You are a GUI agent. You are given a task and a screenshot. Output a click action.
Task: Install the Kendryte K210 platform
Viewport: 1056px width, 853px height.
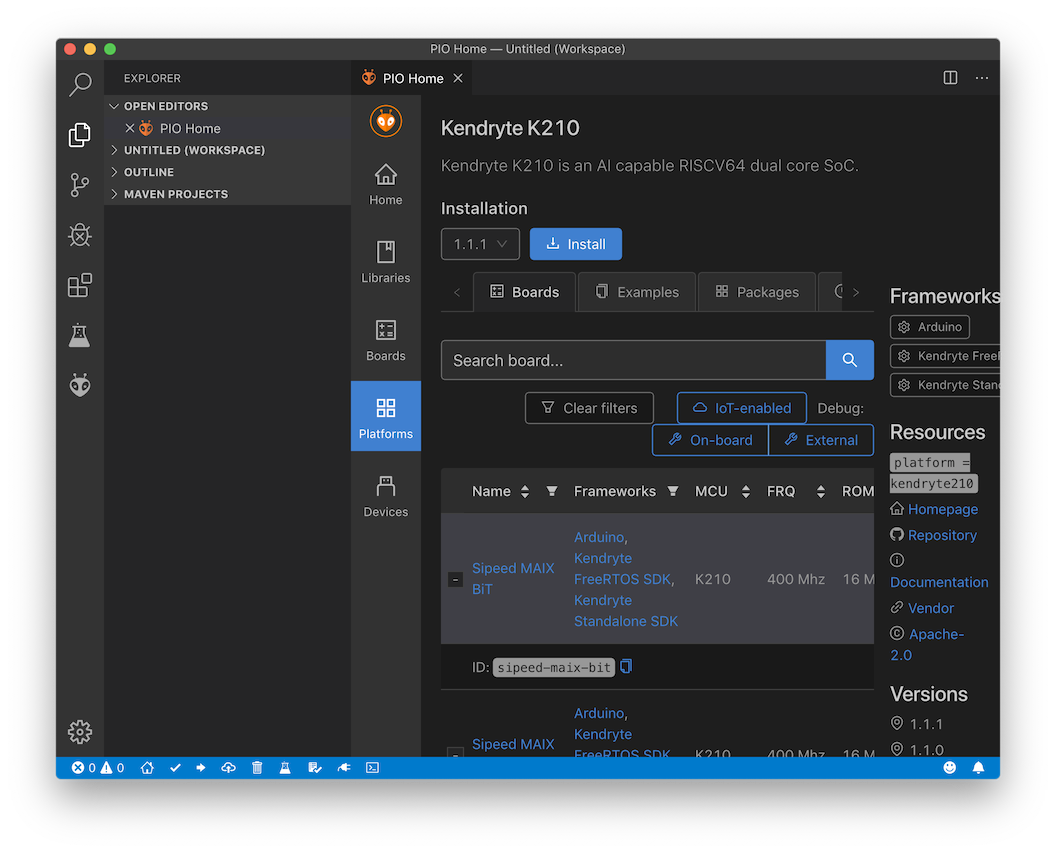click(576, 244)
